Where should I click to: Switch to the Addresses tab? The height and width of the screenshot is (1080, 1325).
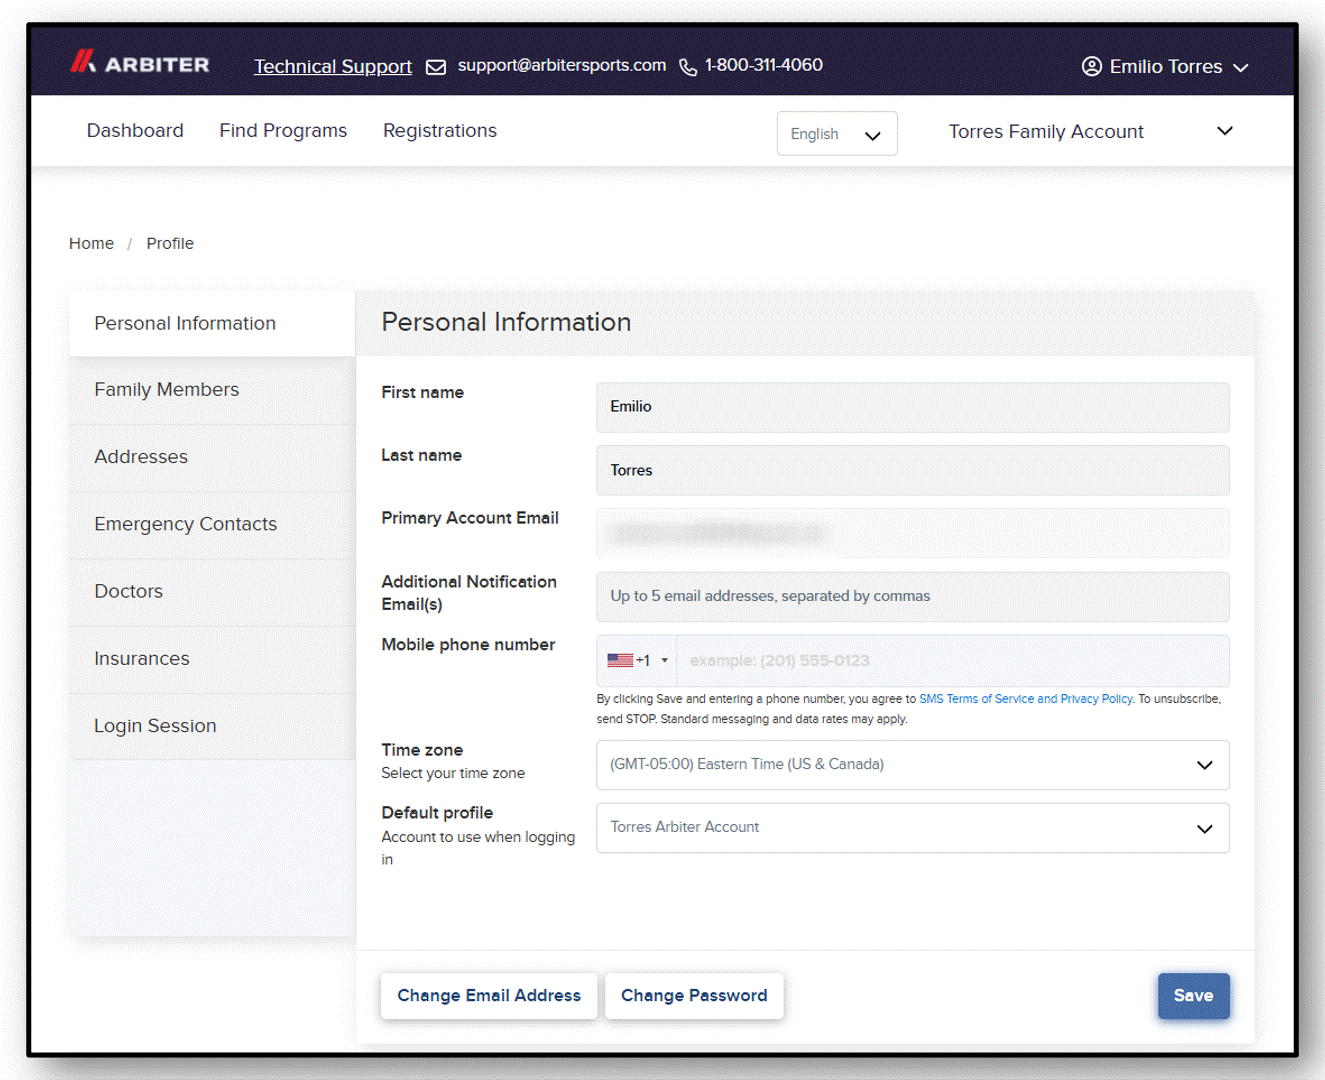click(212, 457)
